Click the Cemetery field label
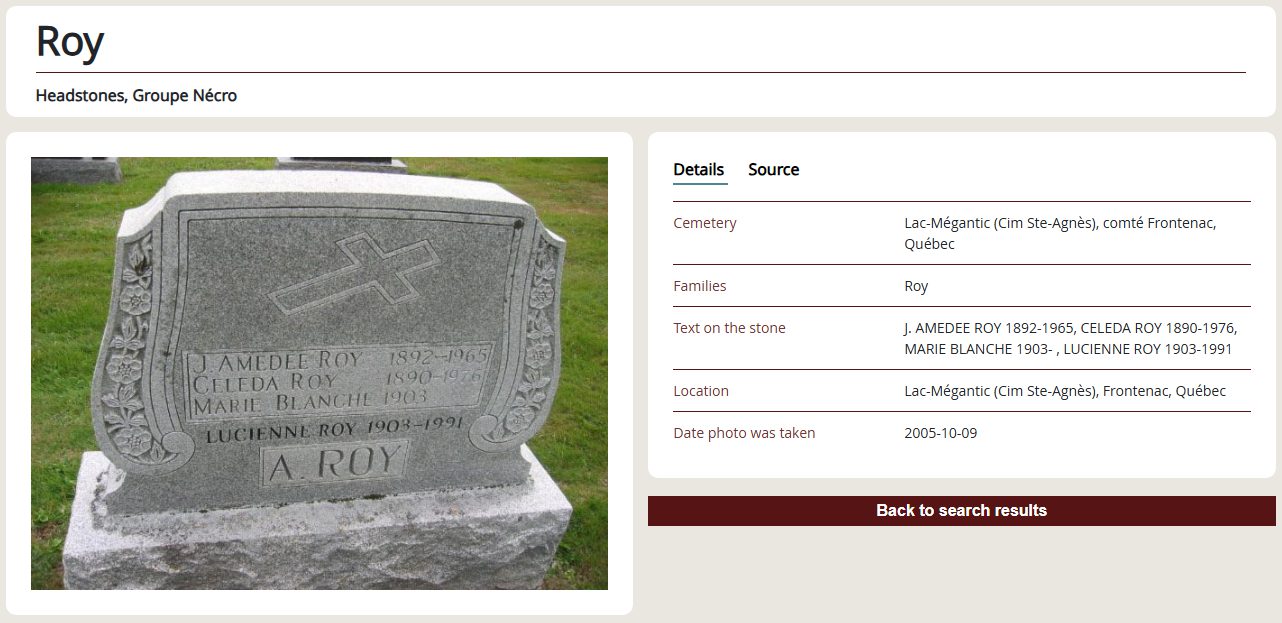The image size is (1282, 623). (x=705, y=223)
